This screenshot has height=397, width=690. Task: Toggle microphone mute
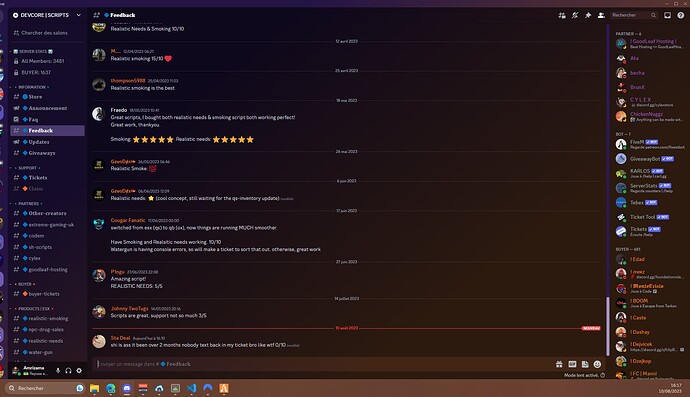(58, 371)
